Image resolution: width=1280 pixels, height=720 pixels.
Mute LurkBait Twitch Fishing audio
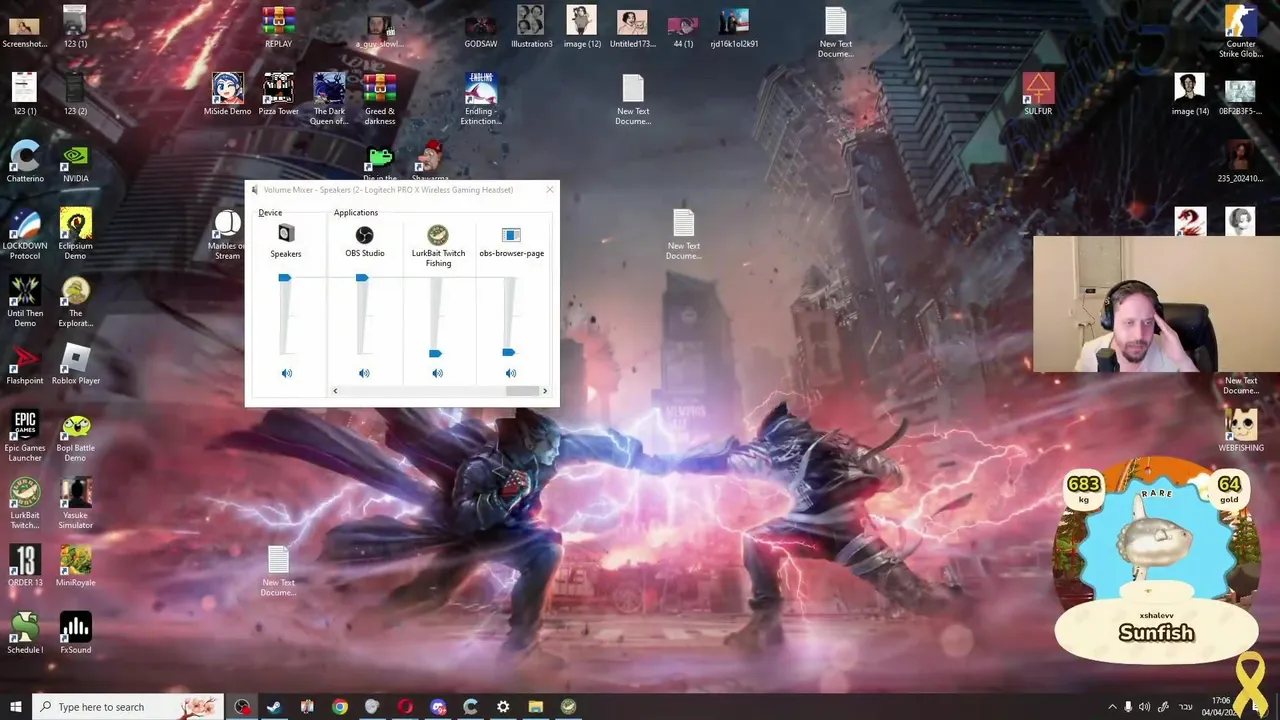437,373
